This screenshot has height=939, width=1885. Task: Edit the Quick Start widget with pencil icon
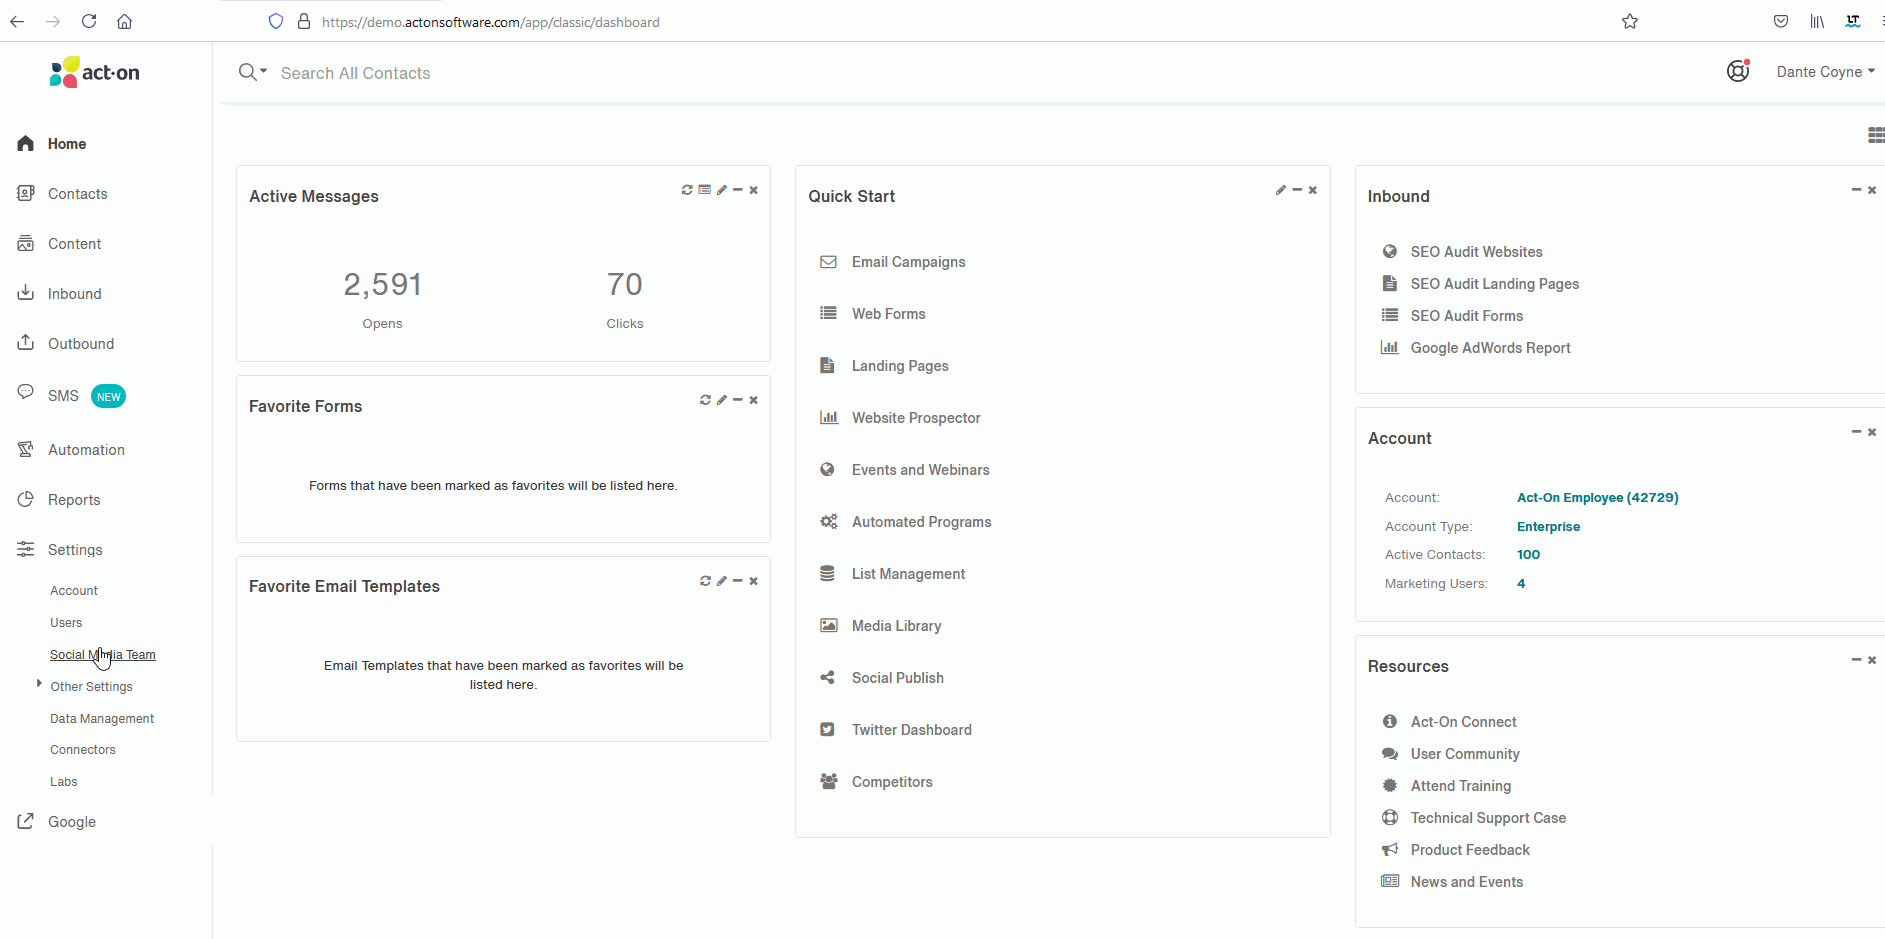1280,190
